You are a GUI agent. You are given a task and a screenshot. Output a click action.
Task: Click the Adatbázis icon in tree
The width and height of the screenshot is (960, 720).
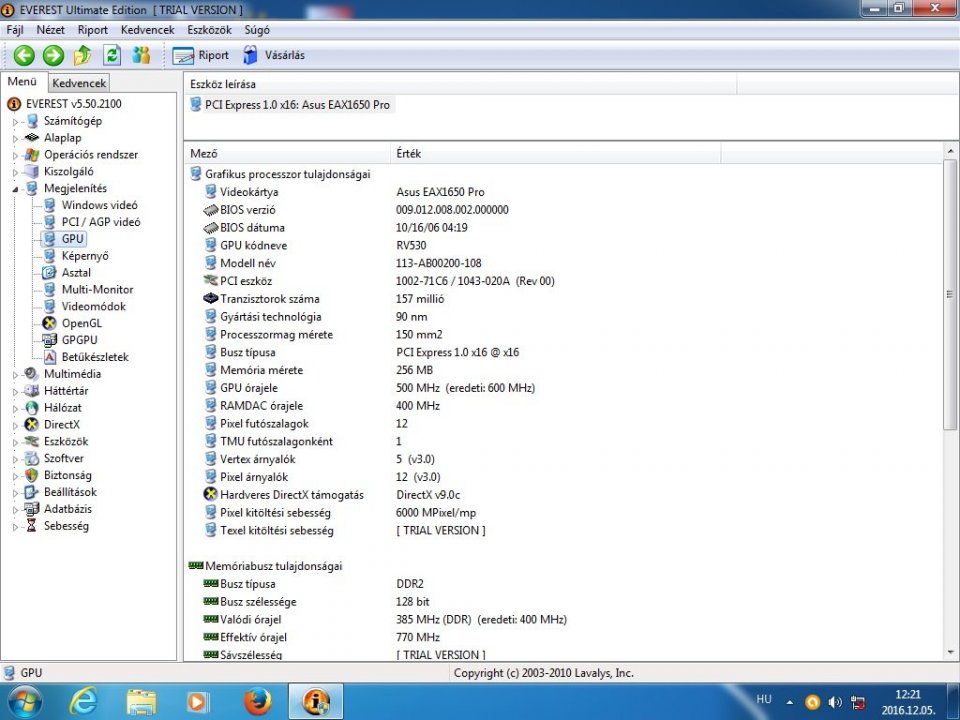pos(31,509)
